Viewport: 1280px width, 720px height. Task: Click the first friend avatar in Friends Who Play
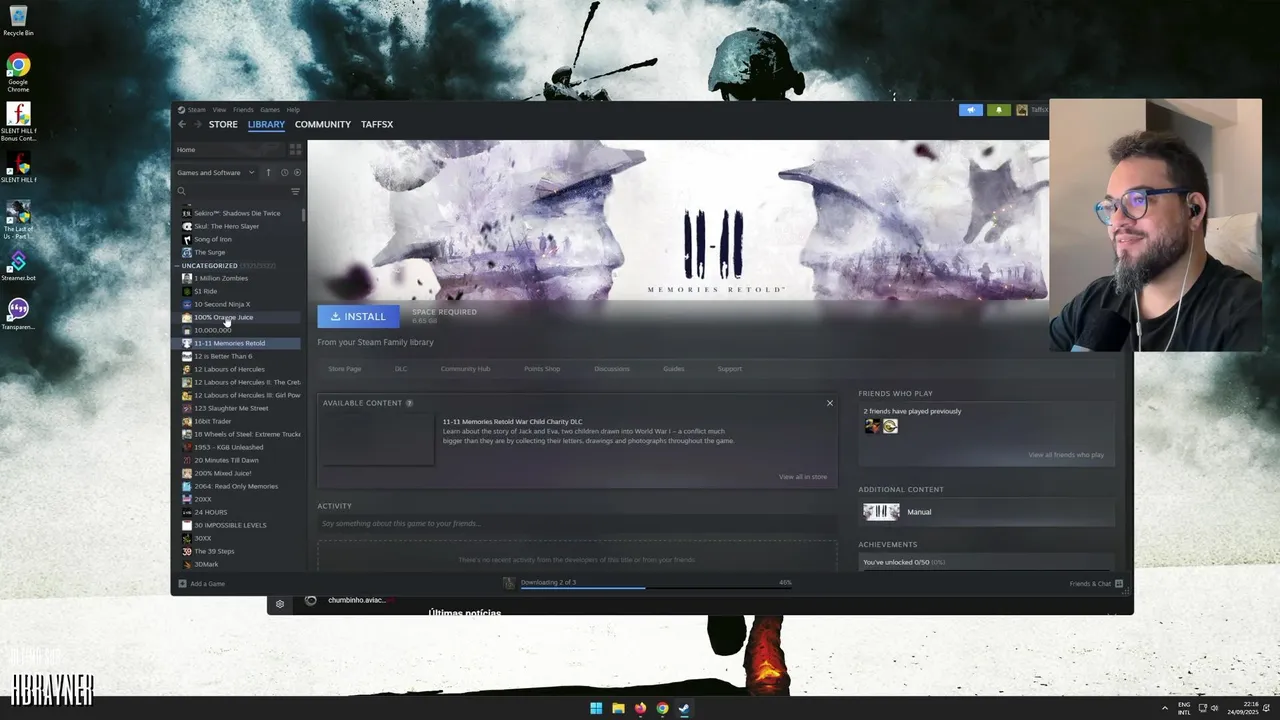[872, 426]
